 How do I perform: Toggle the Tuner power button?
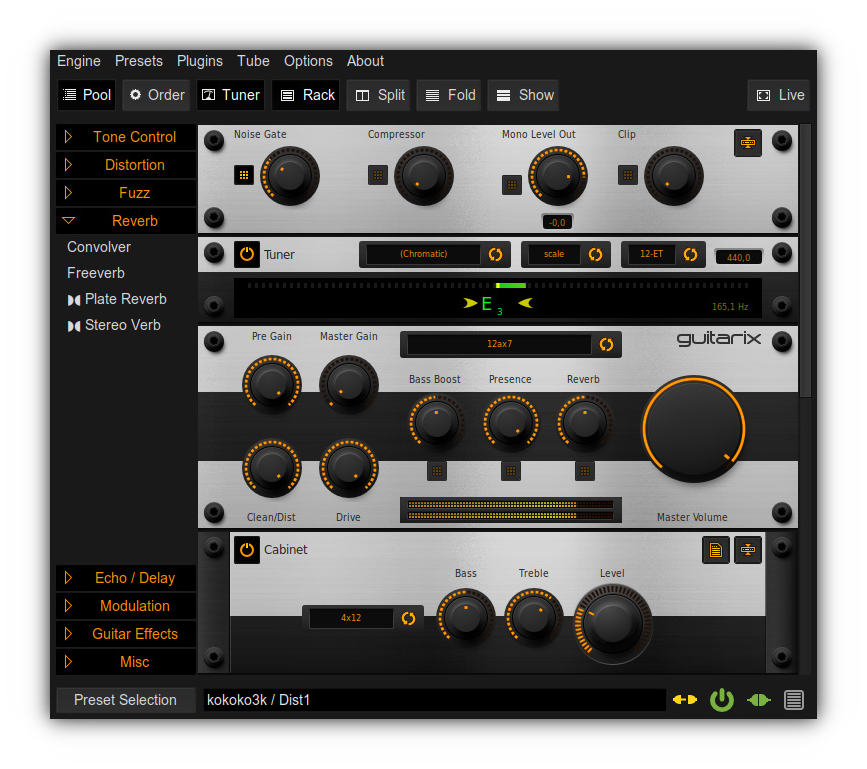click(246, 254)
